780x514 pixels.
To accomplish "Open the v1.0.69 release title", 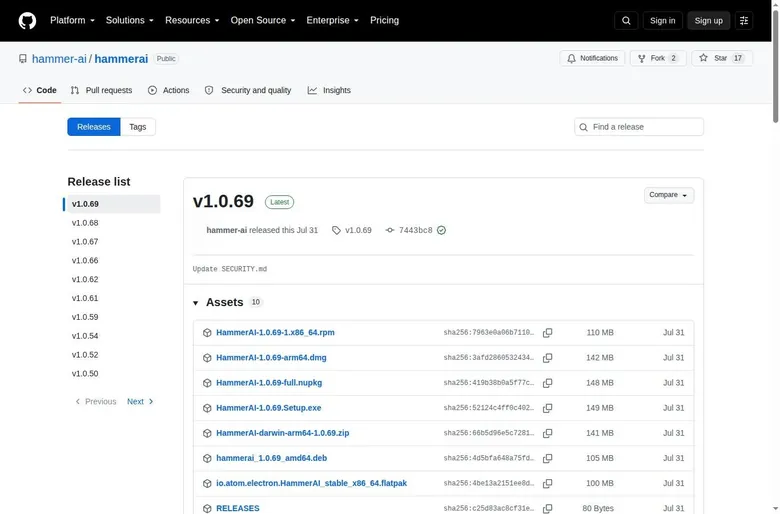I will point(223,201).
